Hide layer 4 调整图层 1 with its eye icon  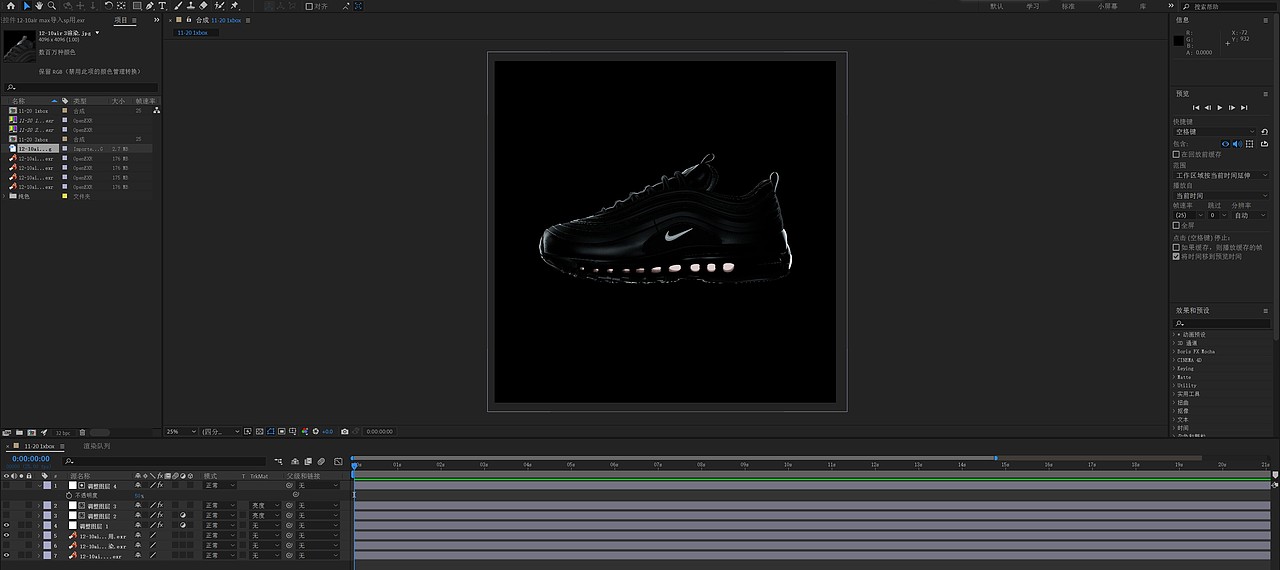[x=6, y=525]
